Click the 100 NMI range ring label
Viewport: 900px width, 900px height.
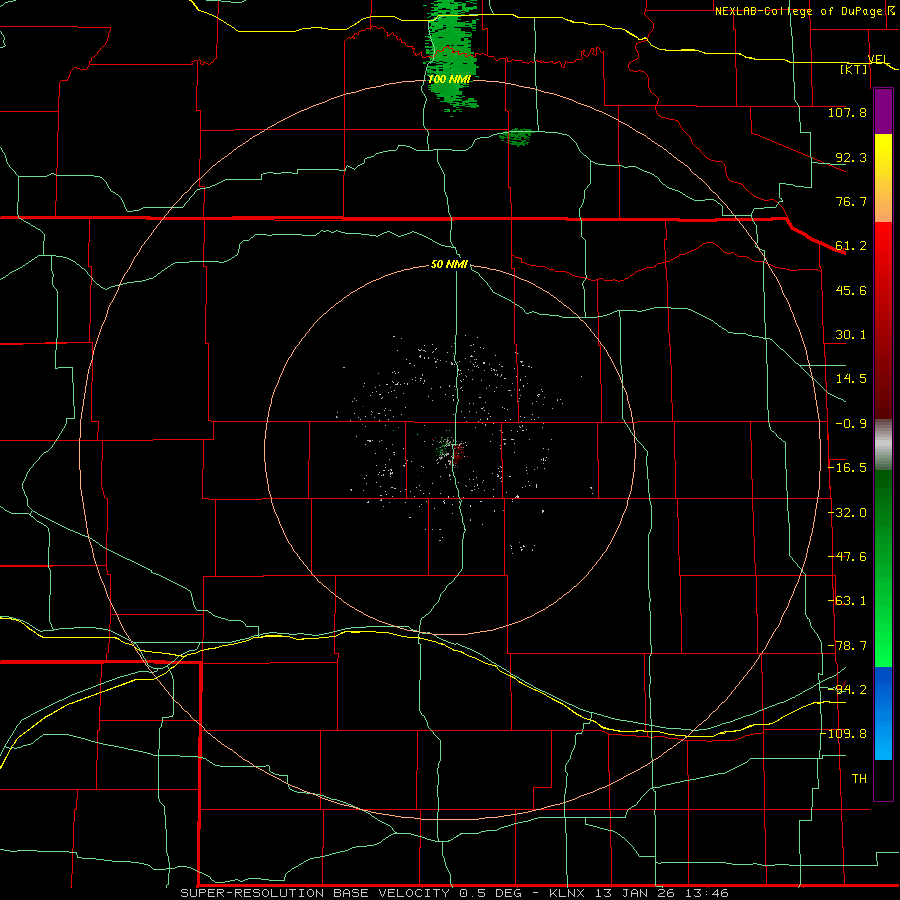tap(449, 79)
